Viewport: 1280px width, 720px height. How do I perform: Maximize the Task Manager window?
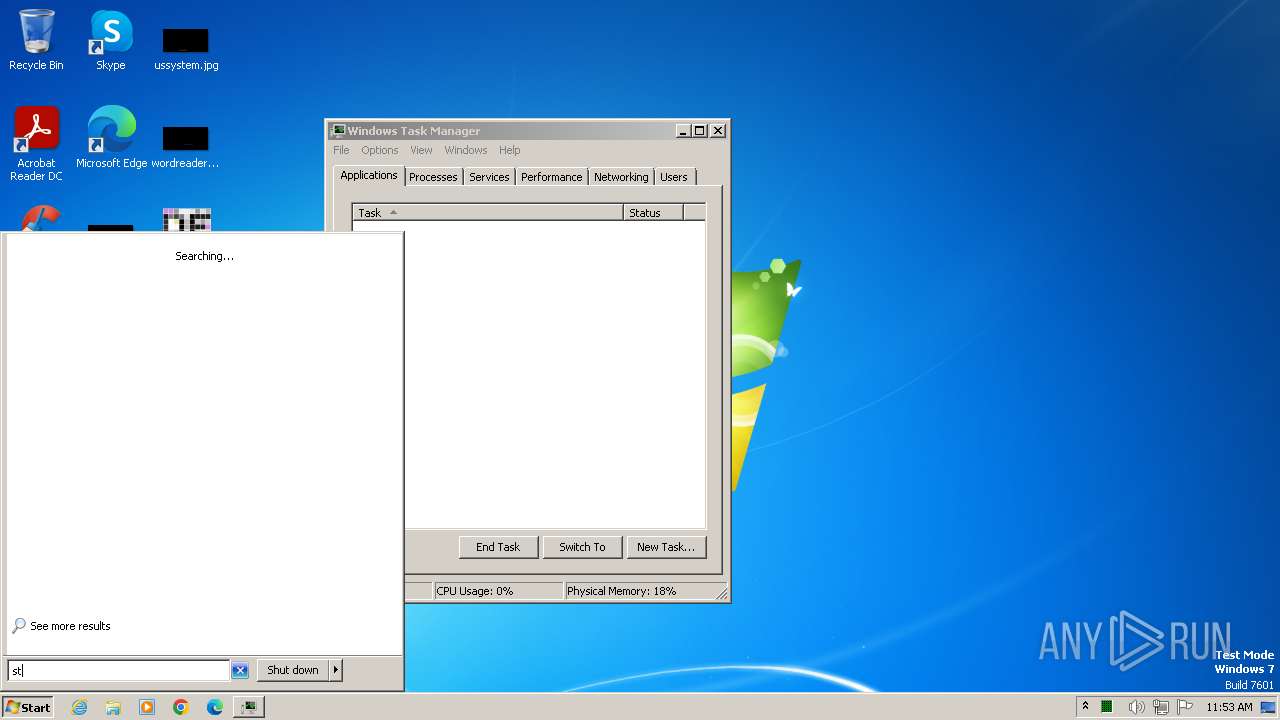[x=700, y=131]
